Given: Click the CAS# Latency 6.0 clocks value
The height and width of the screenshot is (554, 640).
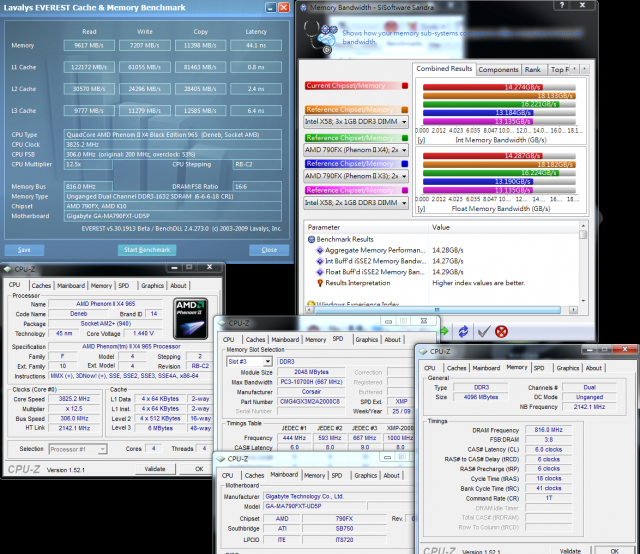Looking at the screenshot, I should tap(548, 449).
